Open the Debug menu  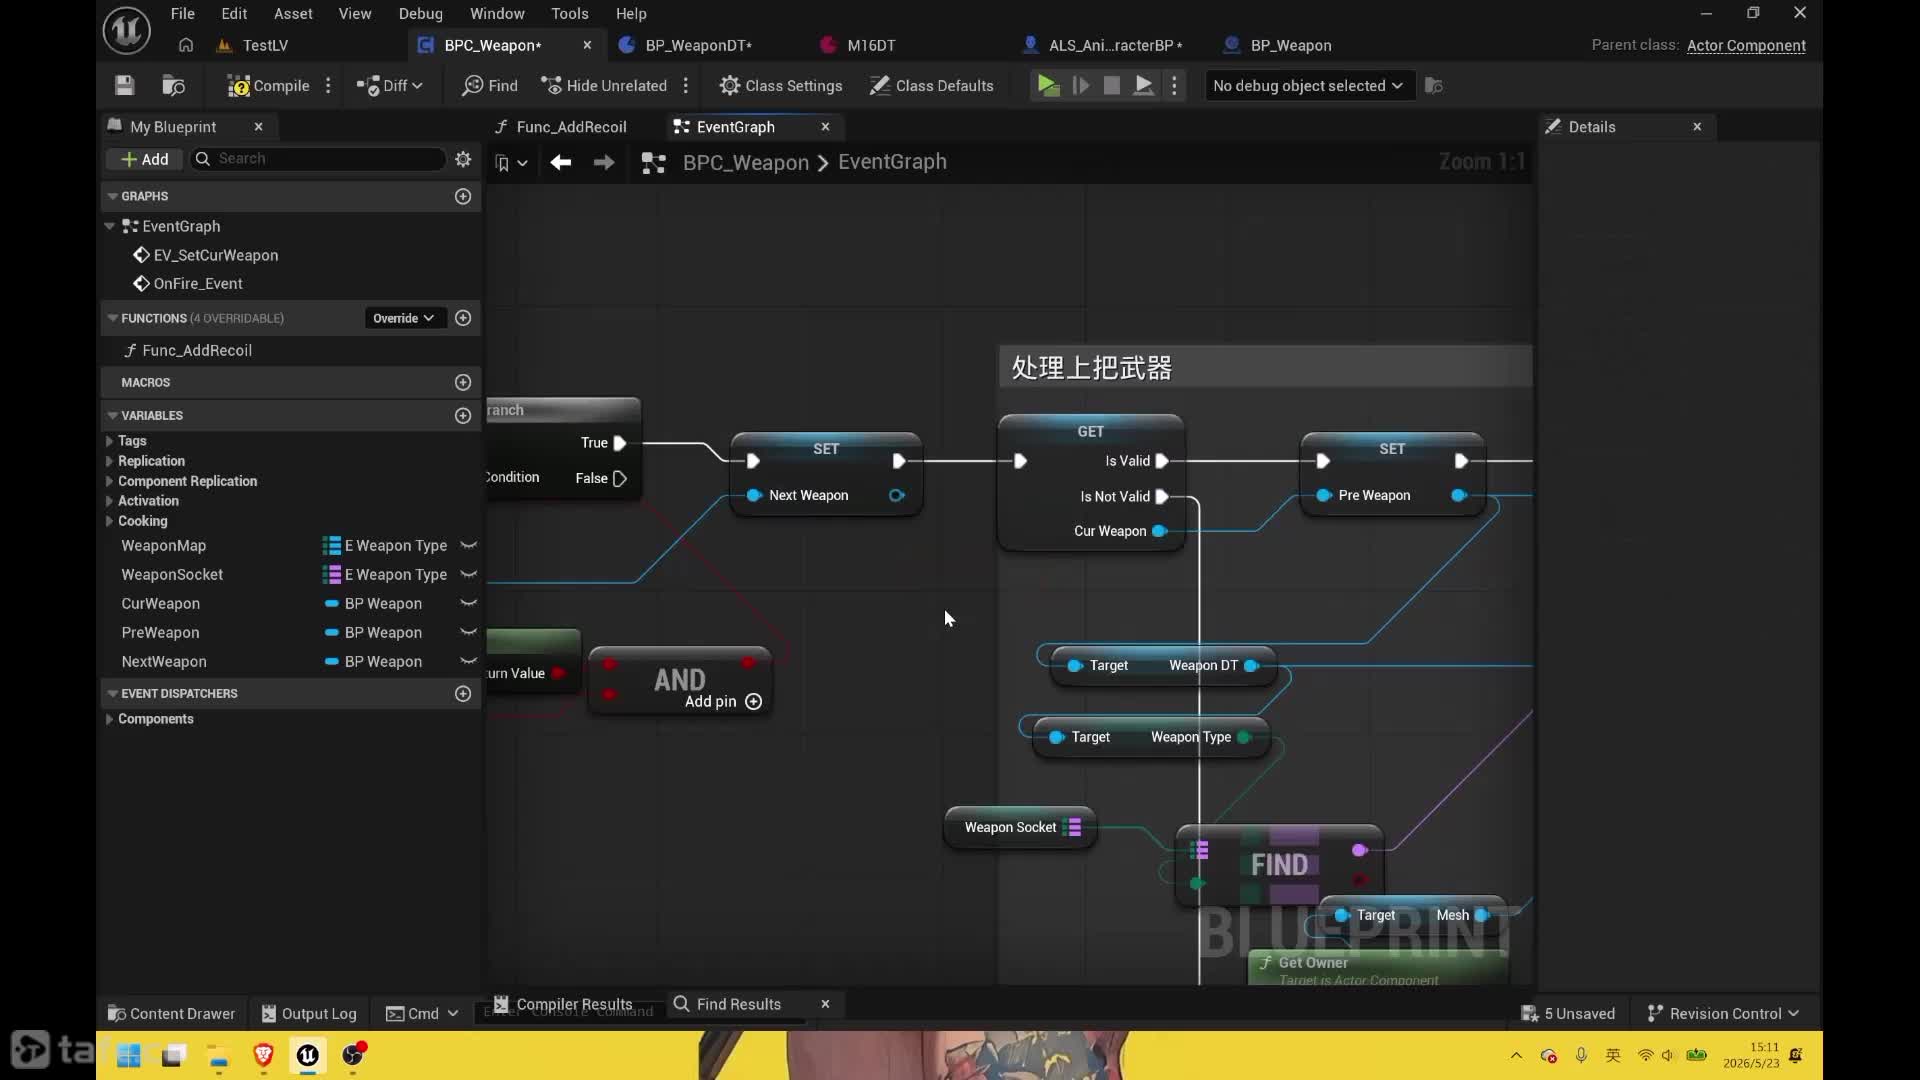tap(421, 14)
